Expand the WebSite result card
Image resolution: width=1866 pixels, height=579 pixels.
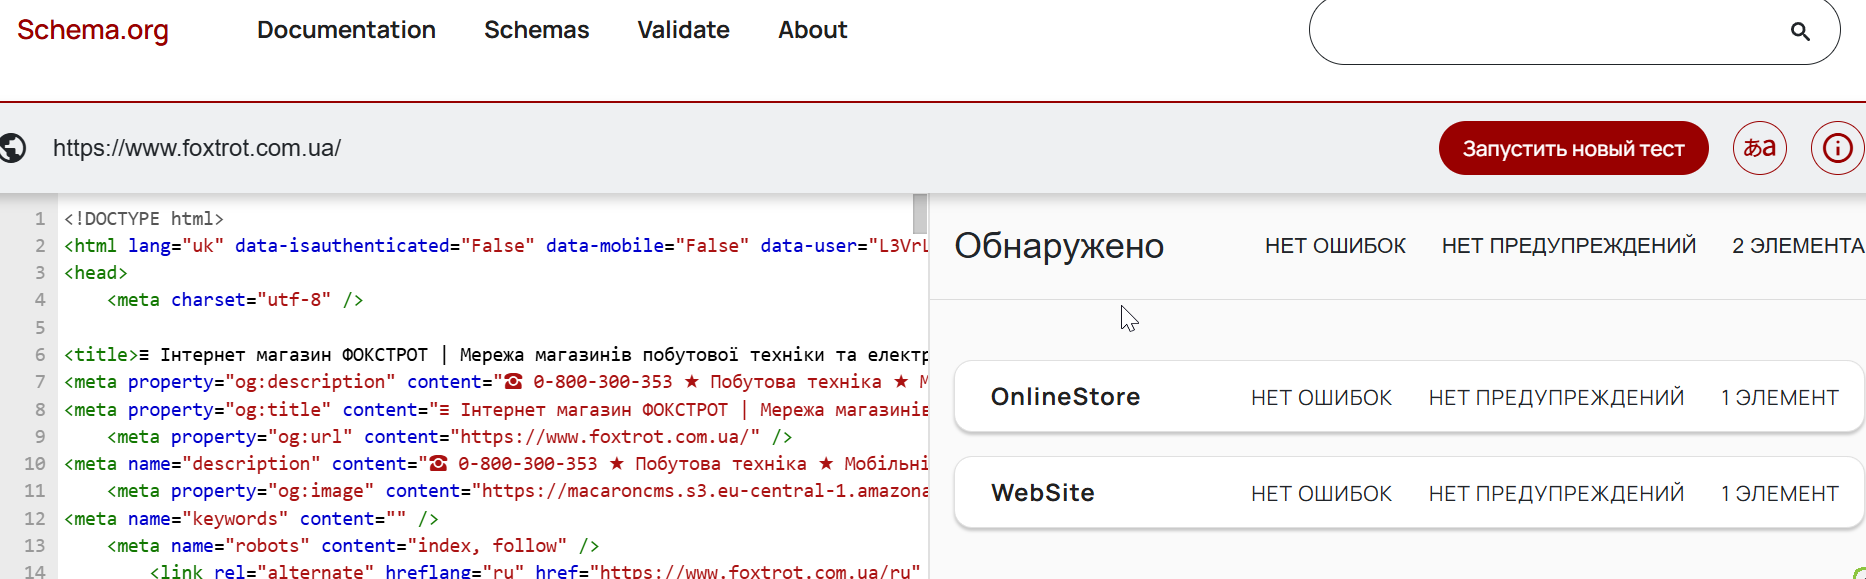point(1408,493)
